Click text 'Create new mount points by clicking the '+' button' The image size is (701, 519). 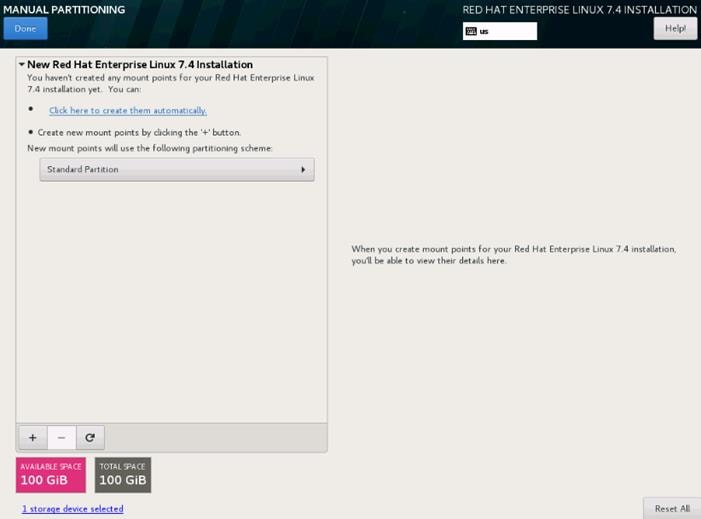click(139, 132)
